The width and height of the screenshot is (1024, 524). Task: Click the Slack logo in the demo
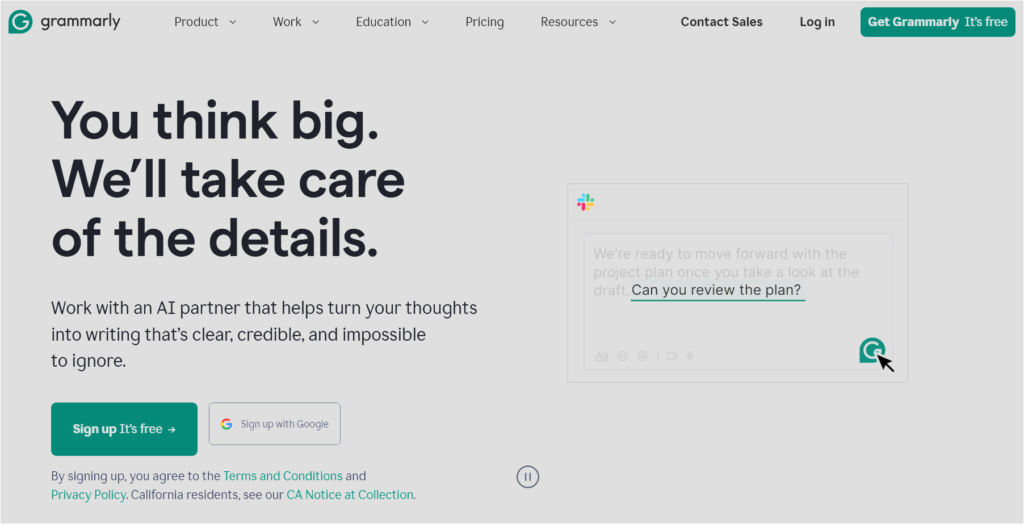point(586,203)
